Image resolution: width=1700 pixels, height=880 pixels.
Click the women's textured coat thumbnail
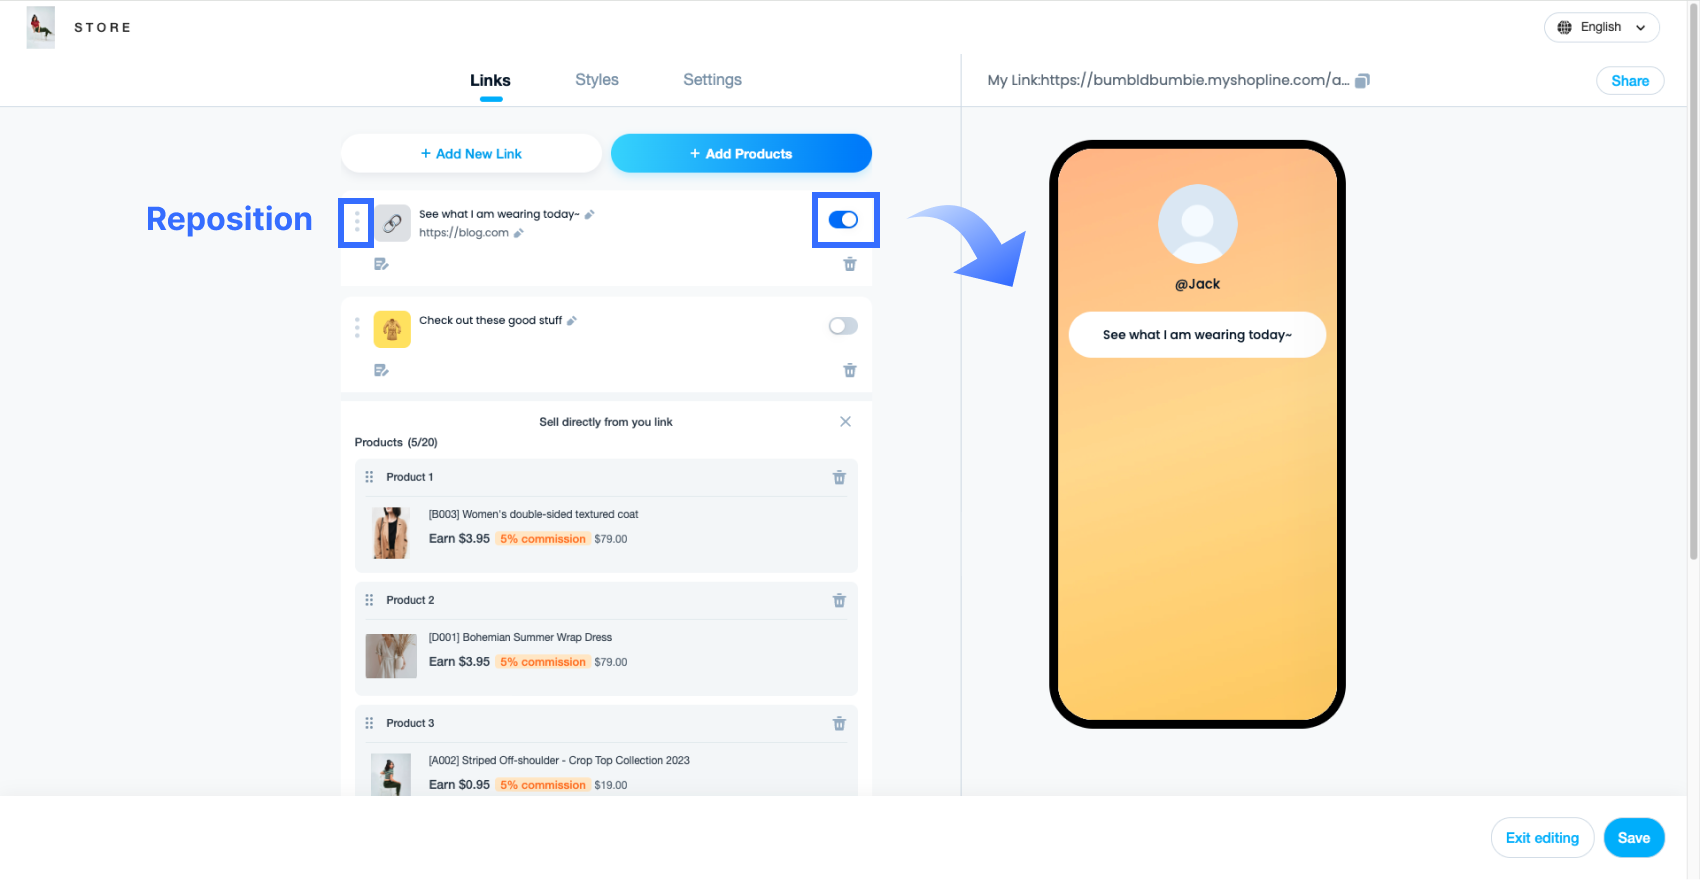[x=391, y=533]
